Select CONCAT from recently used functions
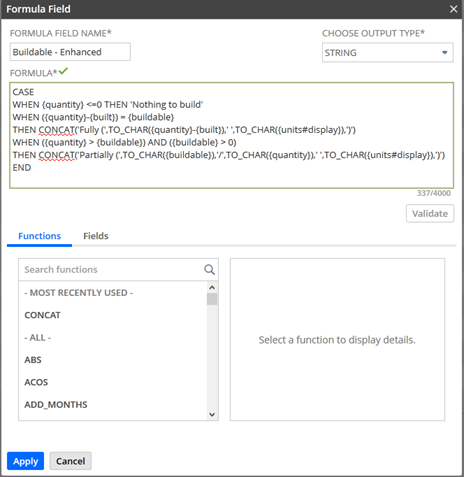This screenshot has height=477, width=464. (x=42, y=315)
